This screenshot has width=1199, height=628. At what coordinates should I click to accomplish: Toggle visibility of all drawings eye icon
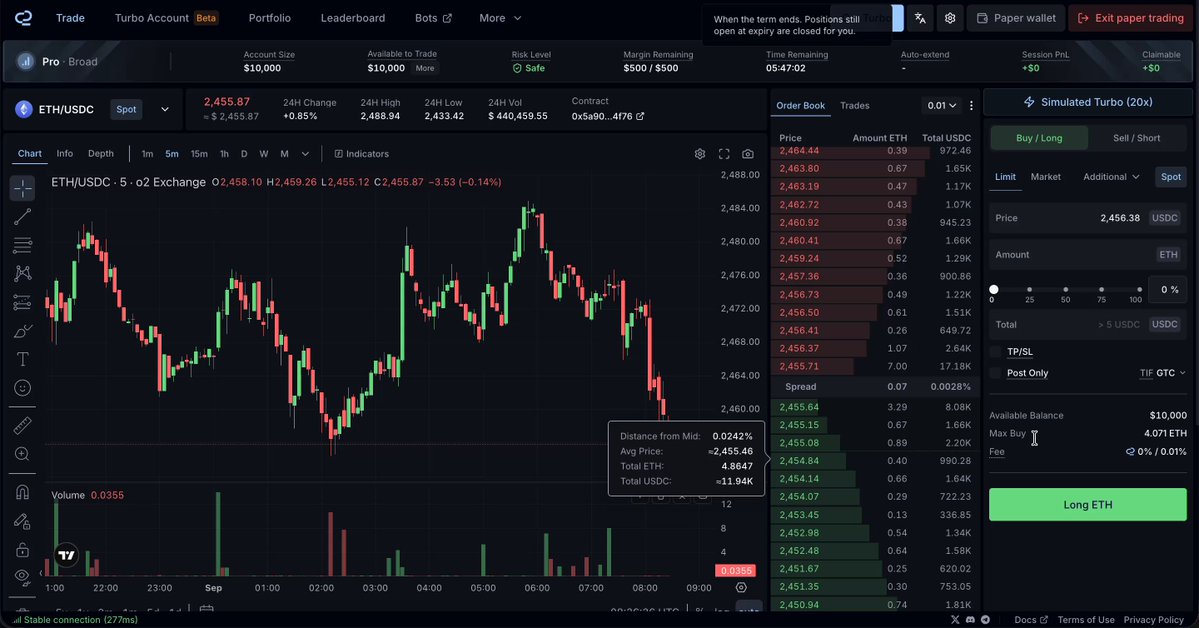click(23, 576)
